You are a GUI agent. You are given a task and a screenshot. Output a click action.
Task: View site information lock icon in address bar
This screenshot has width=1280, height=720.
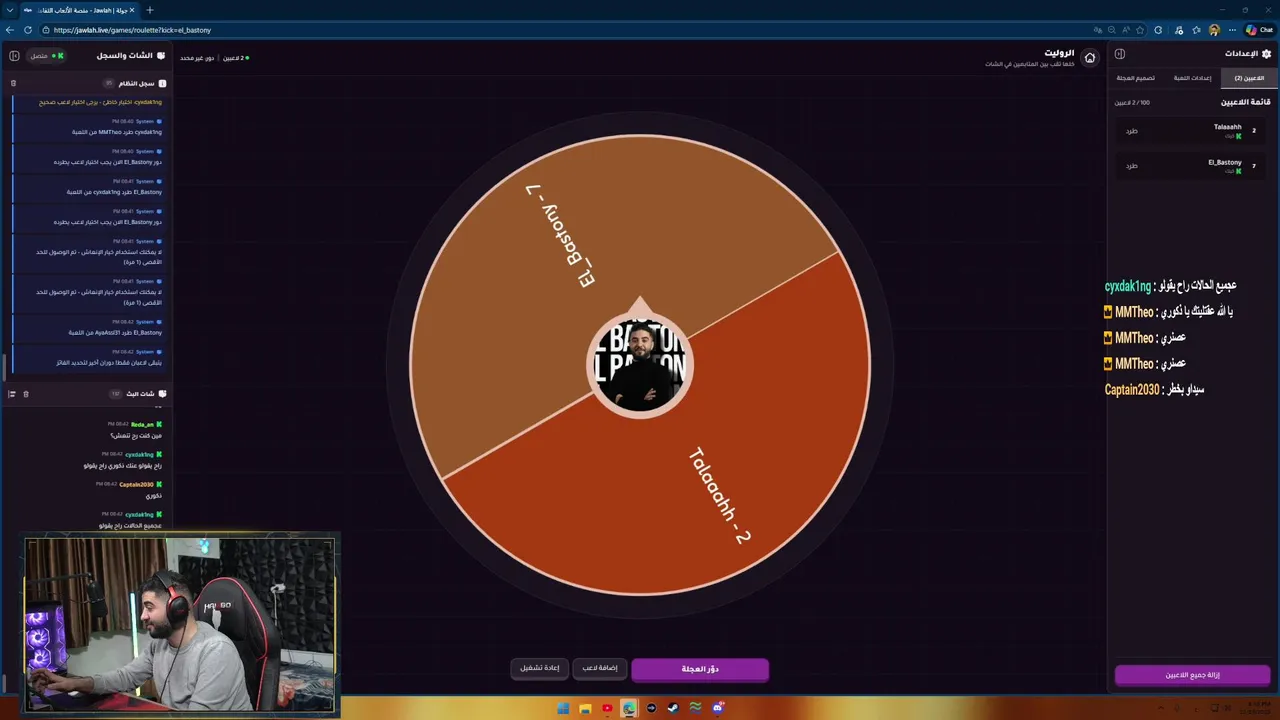[45, 30]
